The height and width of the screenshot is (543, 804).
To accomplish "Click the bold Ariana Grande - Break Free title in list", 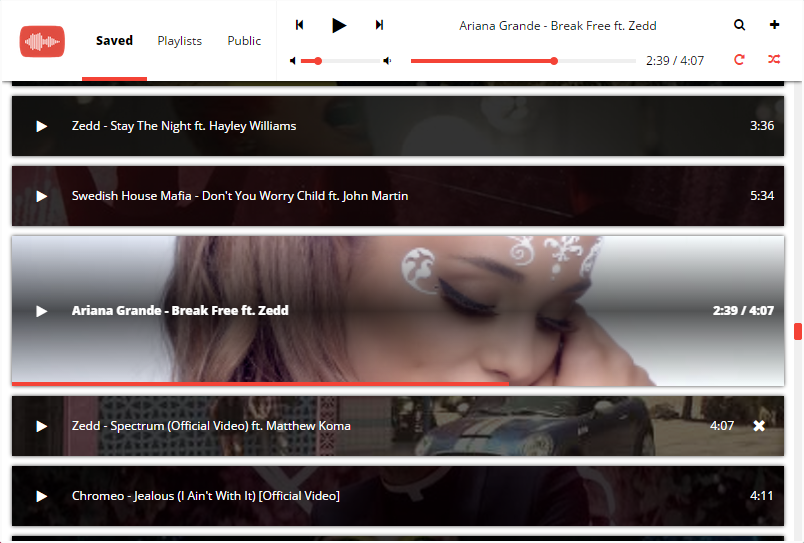I will (x=180, y=311).
